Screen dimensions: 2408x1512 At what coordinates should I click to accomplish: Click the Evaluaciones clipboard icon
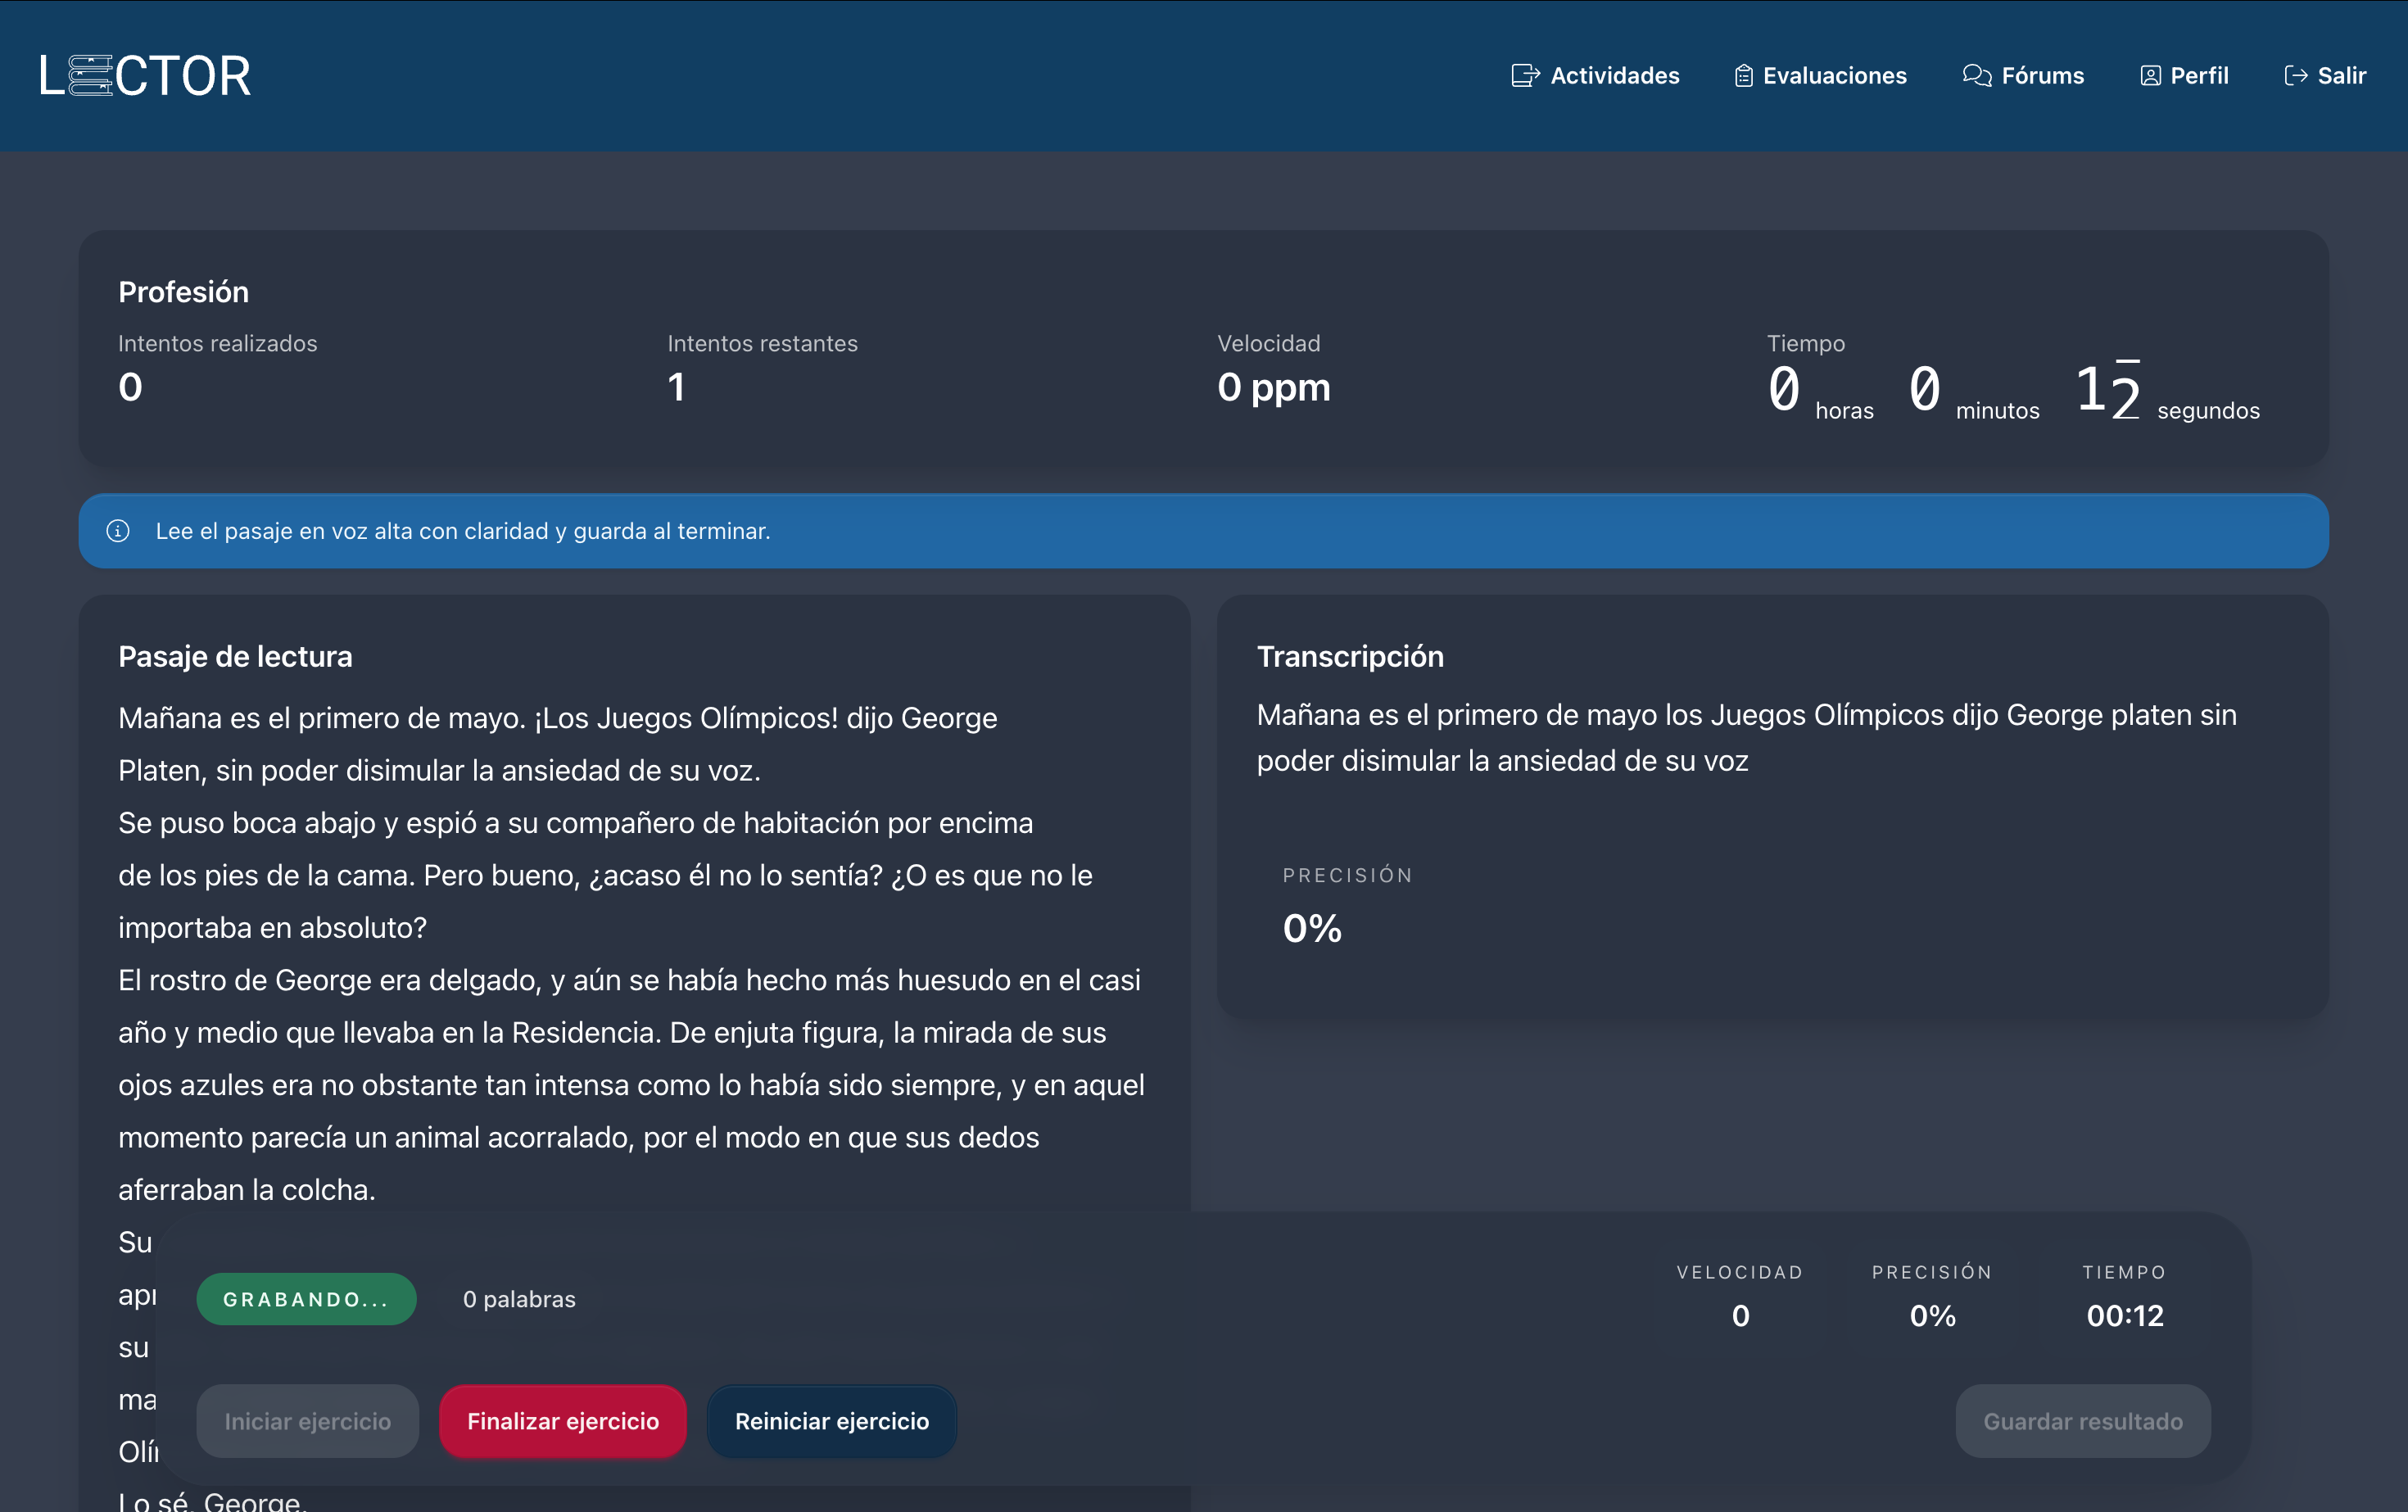click(1743, 76)
